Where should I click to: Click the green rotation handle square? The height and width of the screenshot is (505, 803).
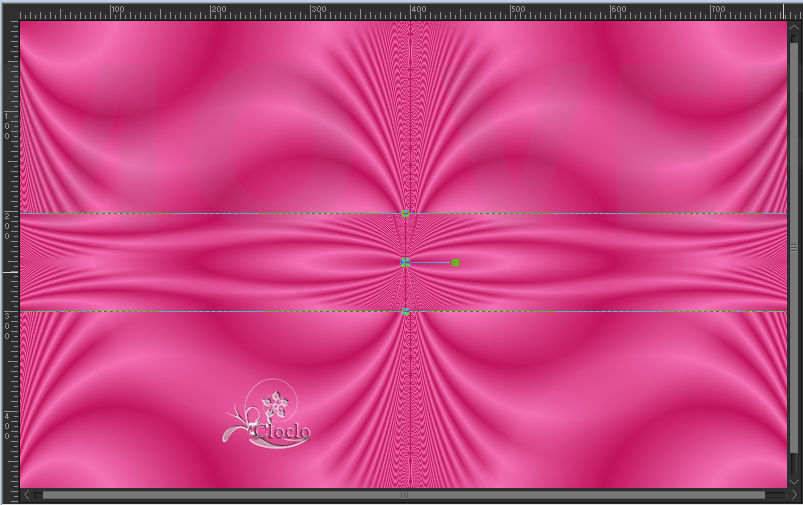coord(455,263)
